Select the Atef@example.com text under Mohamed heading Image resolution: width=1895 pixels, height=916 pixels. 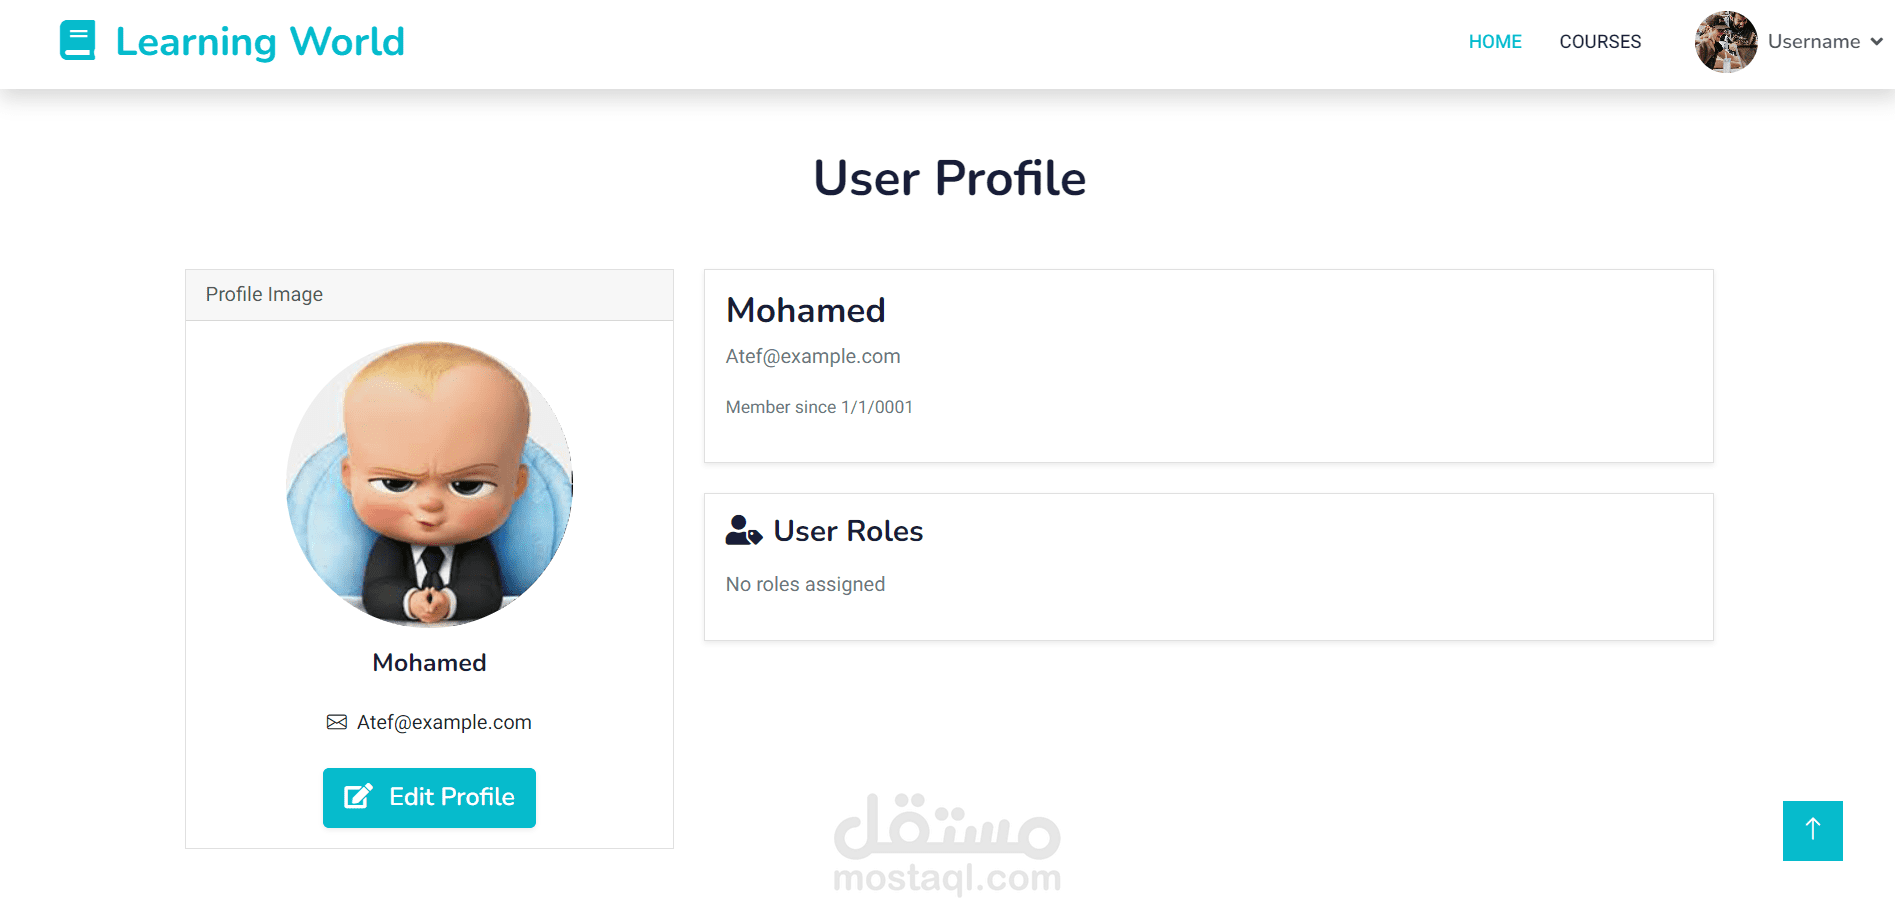point(813,357)
